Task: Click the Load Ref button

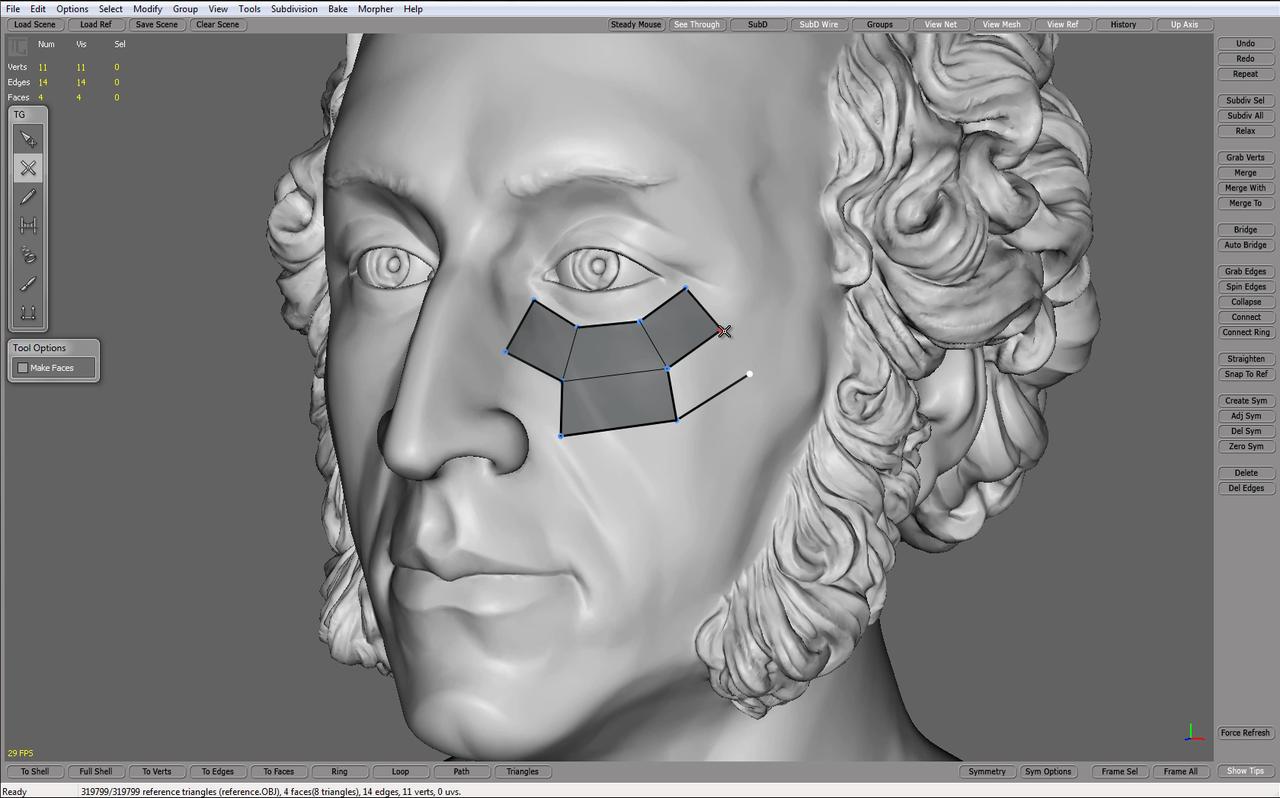Action: [96, 24]
